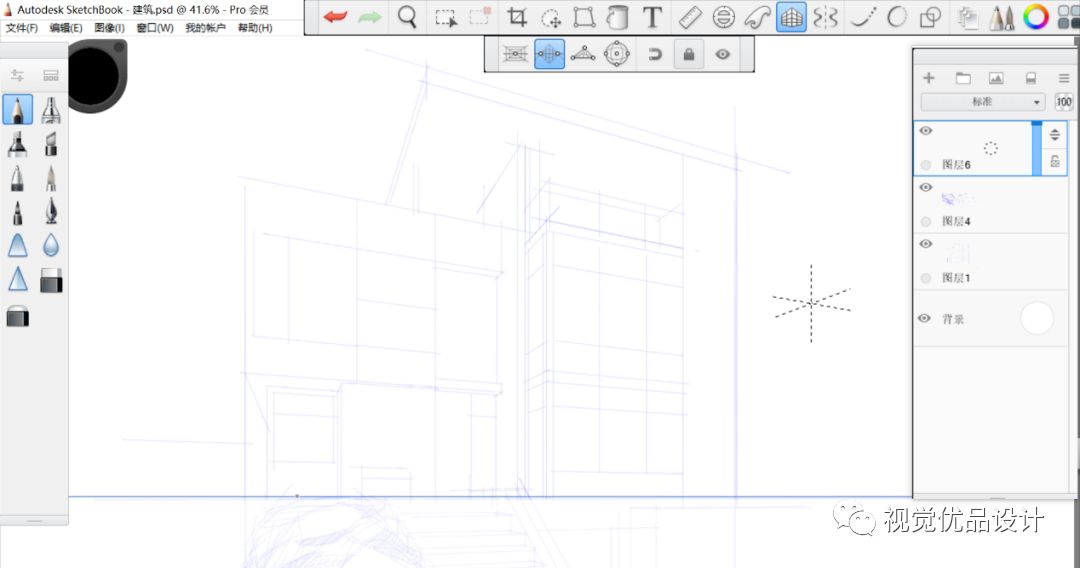Open the Brush Library icon
Screen dimensions: 1080x568
click(51, 76)
